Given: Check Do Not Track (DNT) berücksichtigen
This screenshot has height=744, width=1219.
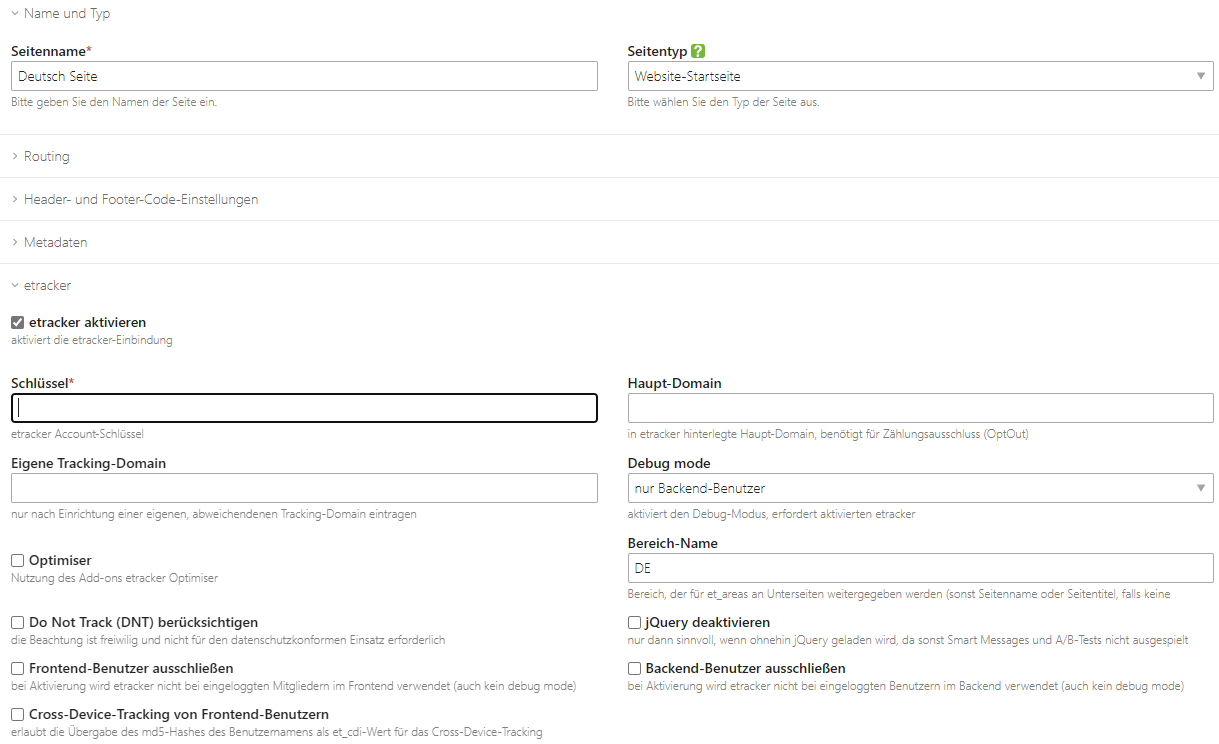Looking at the screenshot, I should coord(18,623).
